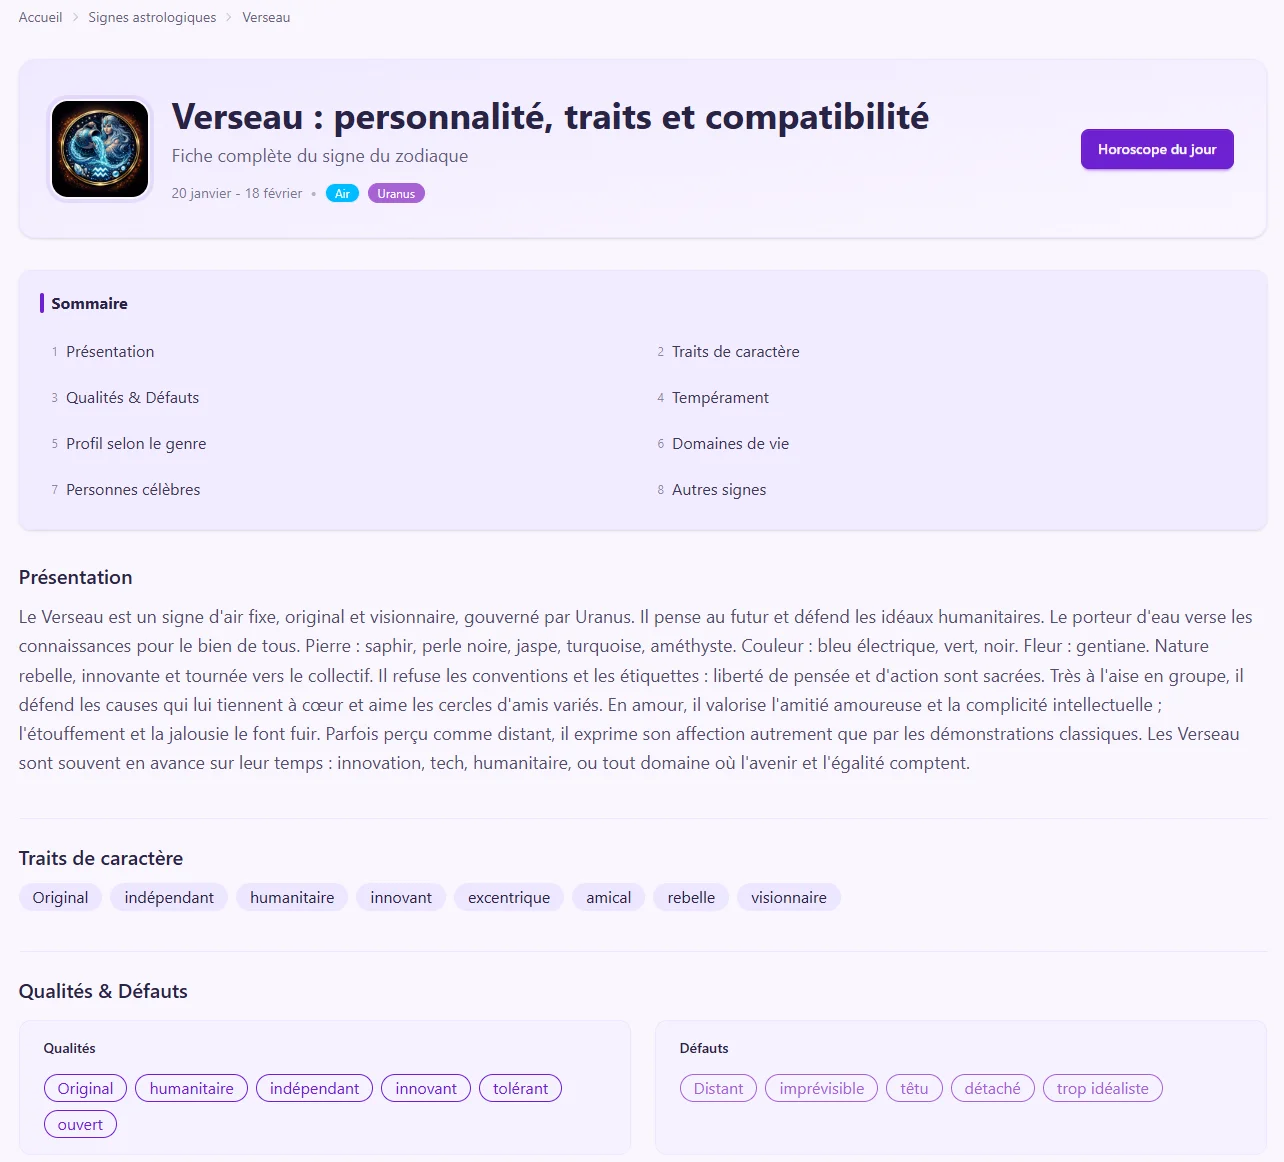The width and height of the screenshot is (1284, 1162).
Task: Jump to Présentation in the Sommaire
Action: pos(110,352)
